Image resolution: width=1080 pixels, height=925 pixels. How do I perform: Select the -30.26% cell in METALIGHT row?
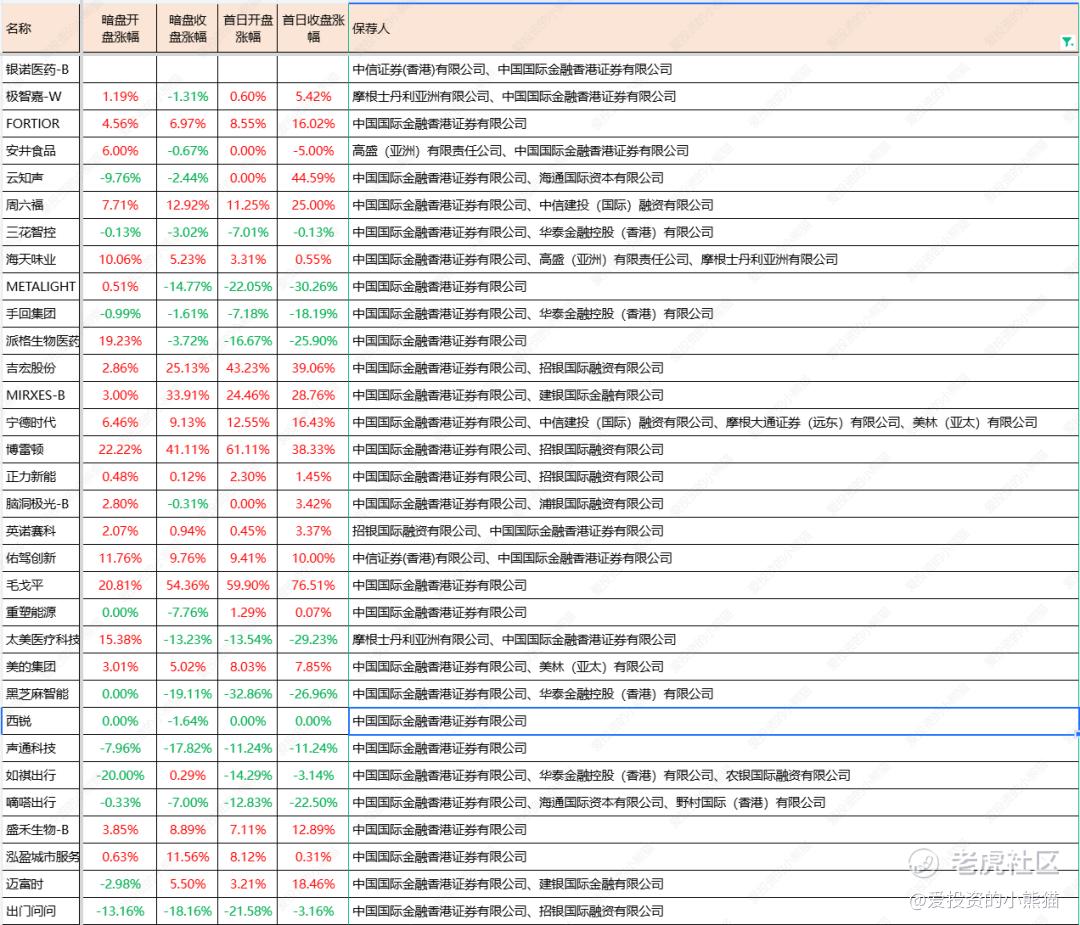point(313,287)
